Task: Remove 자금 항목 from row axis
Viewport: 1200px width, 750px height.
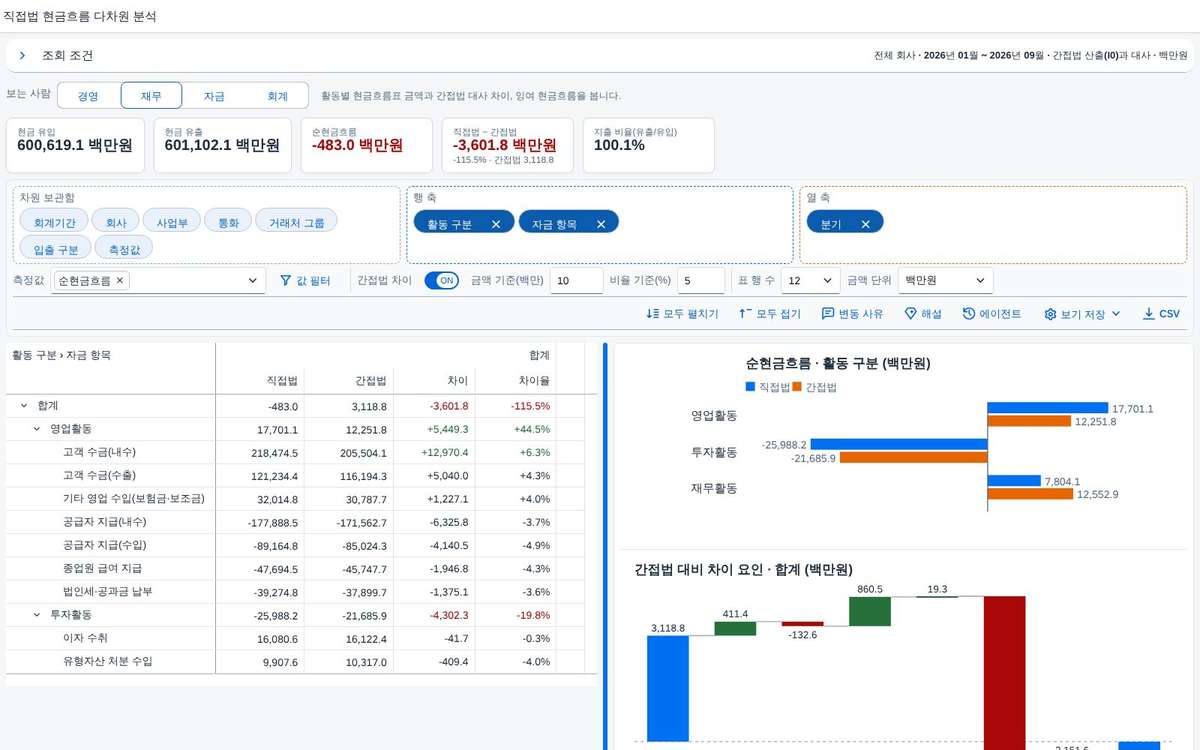Action: pyautogui.click(x=601, y=224)
